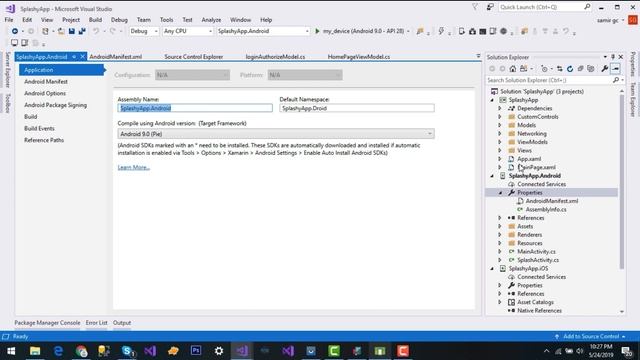The height and width of the screenshot is (360, 640).
Task: Open the Debug configuration dropdown
Action: (x=144, y=31)
